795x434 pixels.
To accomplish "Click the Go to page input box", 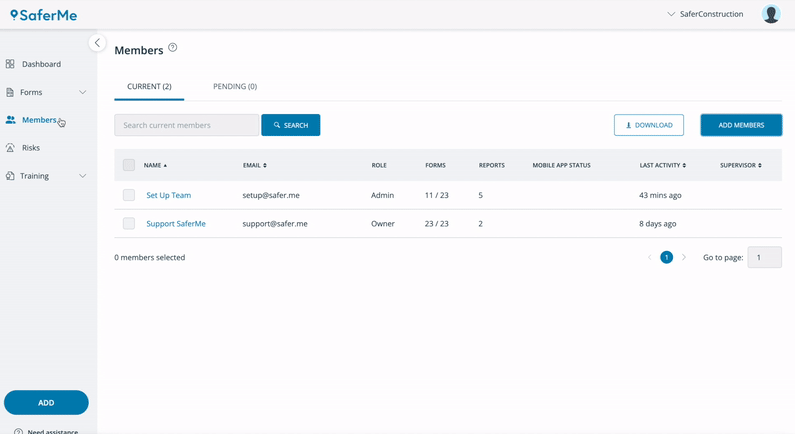I will coord(765,258).
